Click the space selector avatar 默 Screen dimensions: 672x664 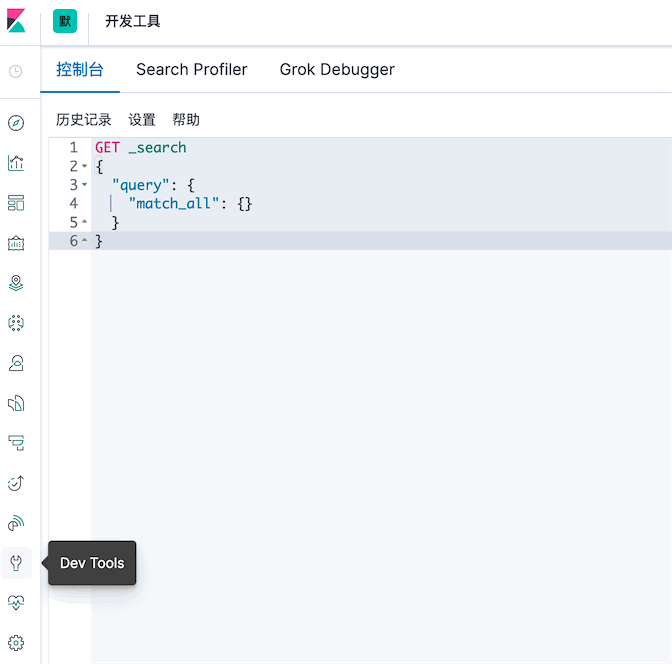click(x=65, y=21)
